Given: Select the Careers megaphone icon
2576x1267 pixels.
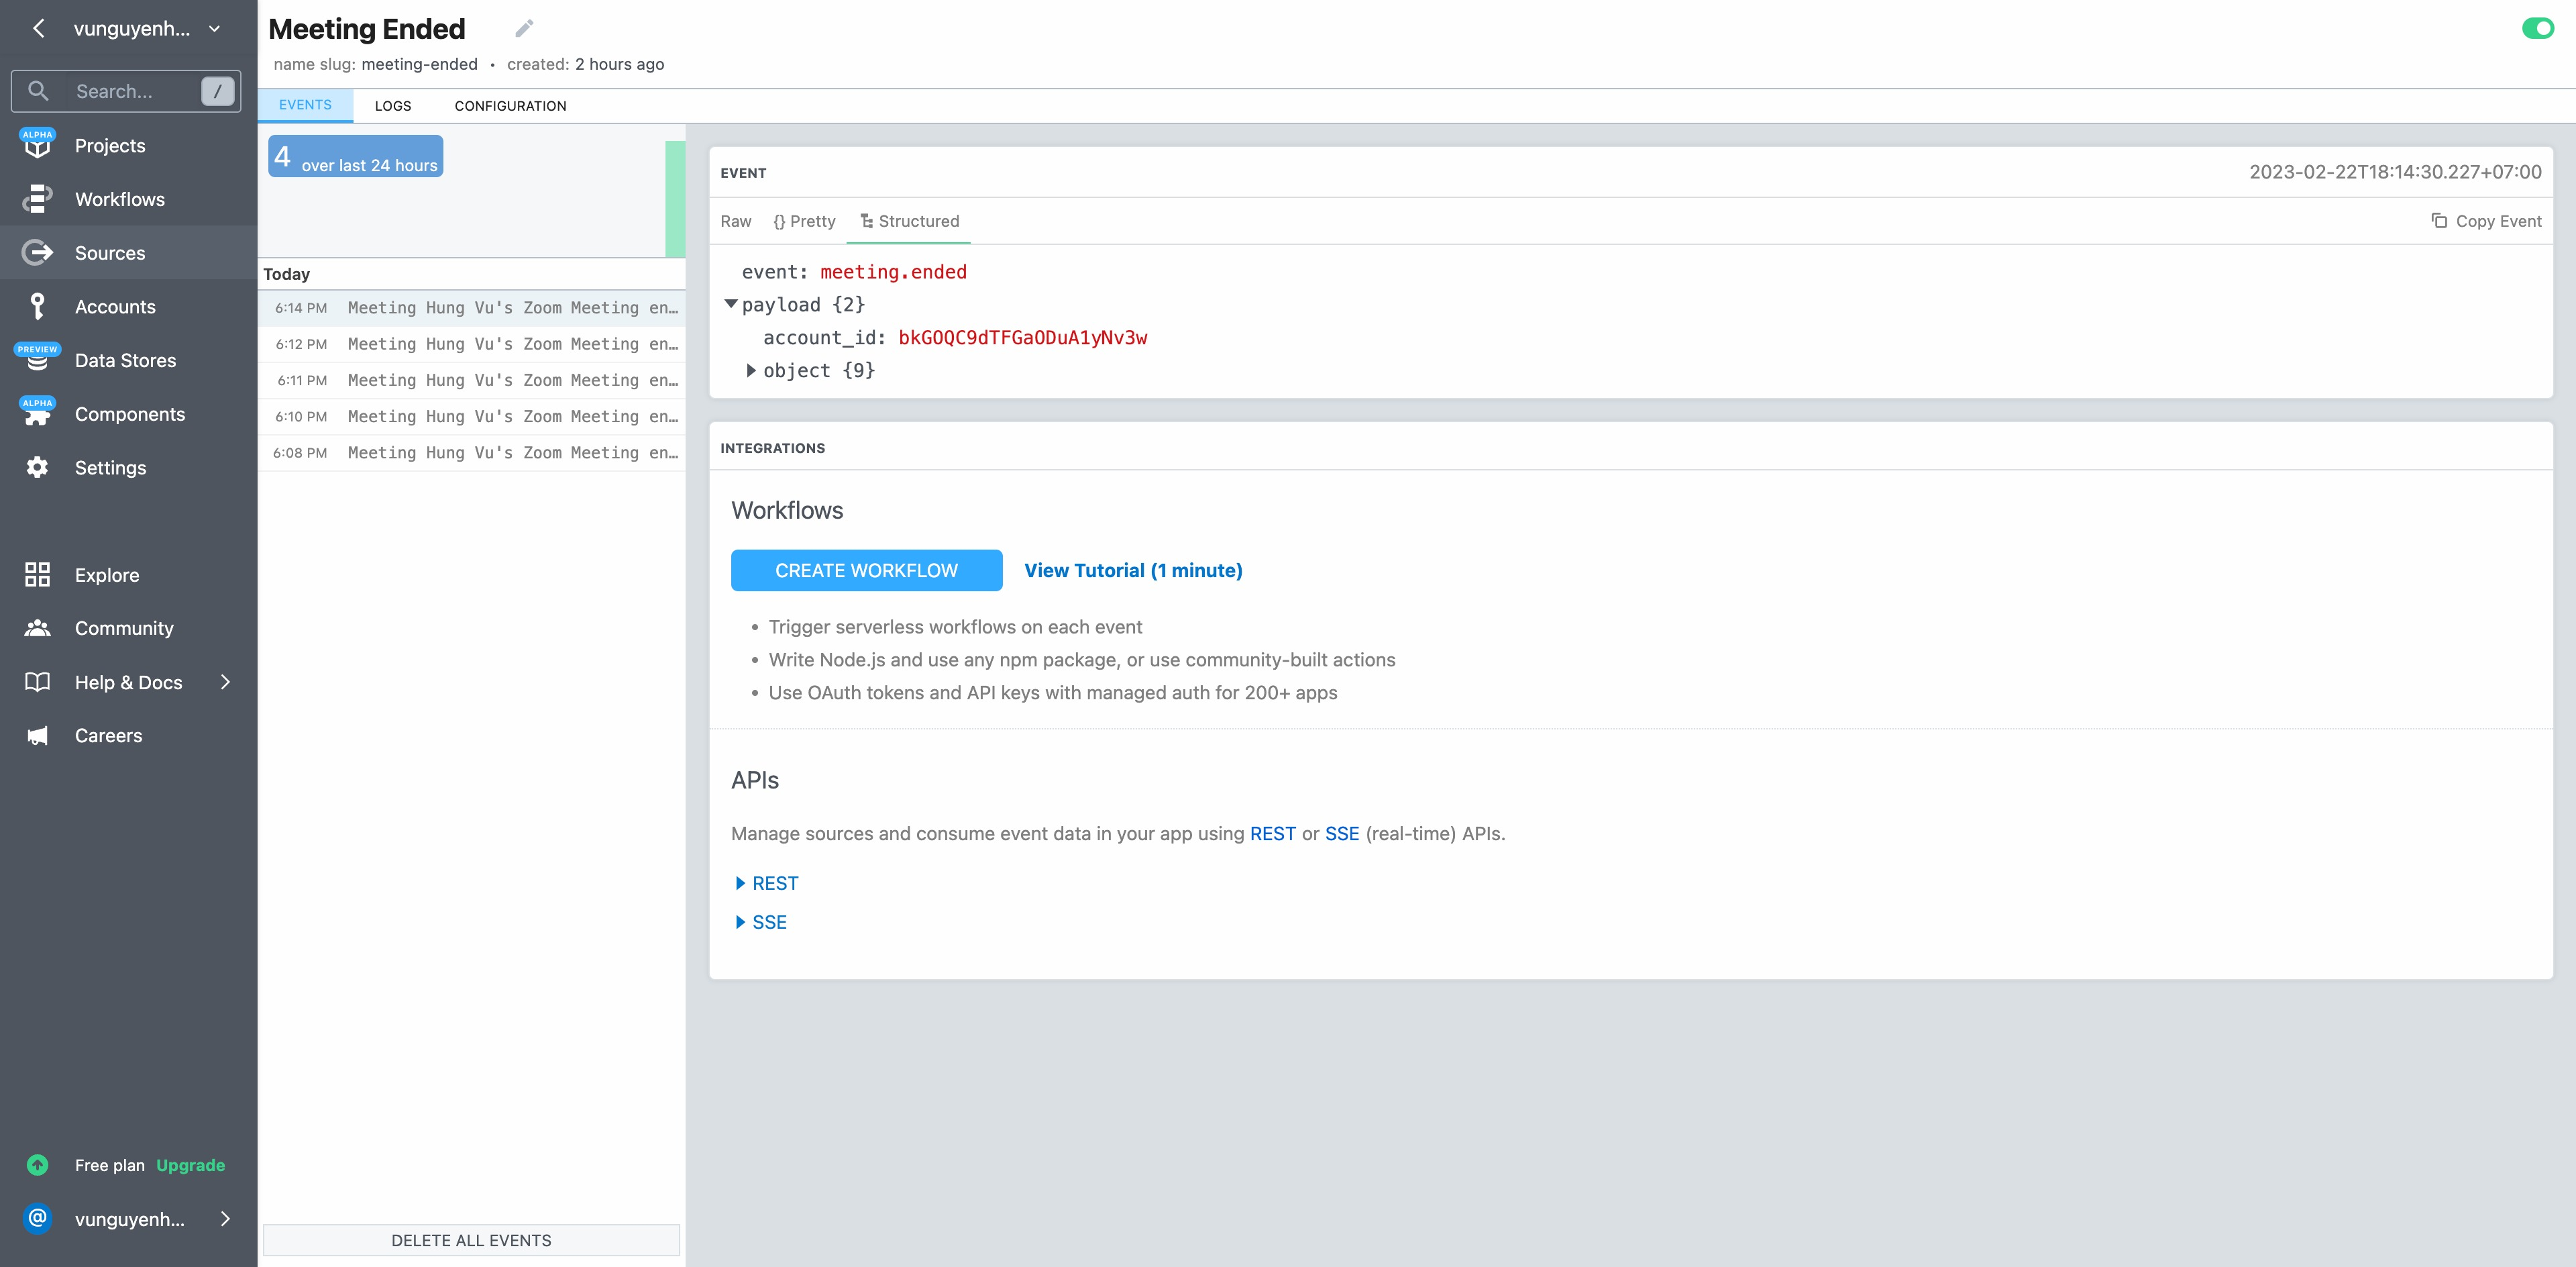Looking at the screenshot, I should pyautogui.click(x=37, y=735).
